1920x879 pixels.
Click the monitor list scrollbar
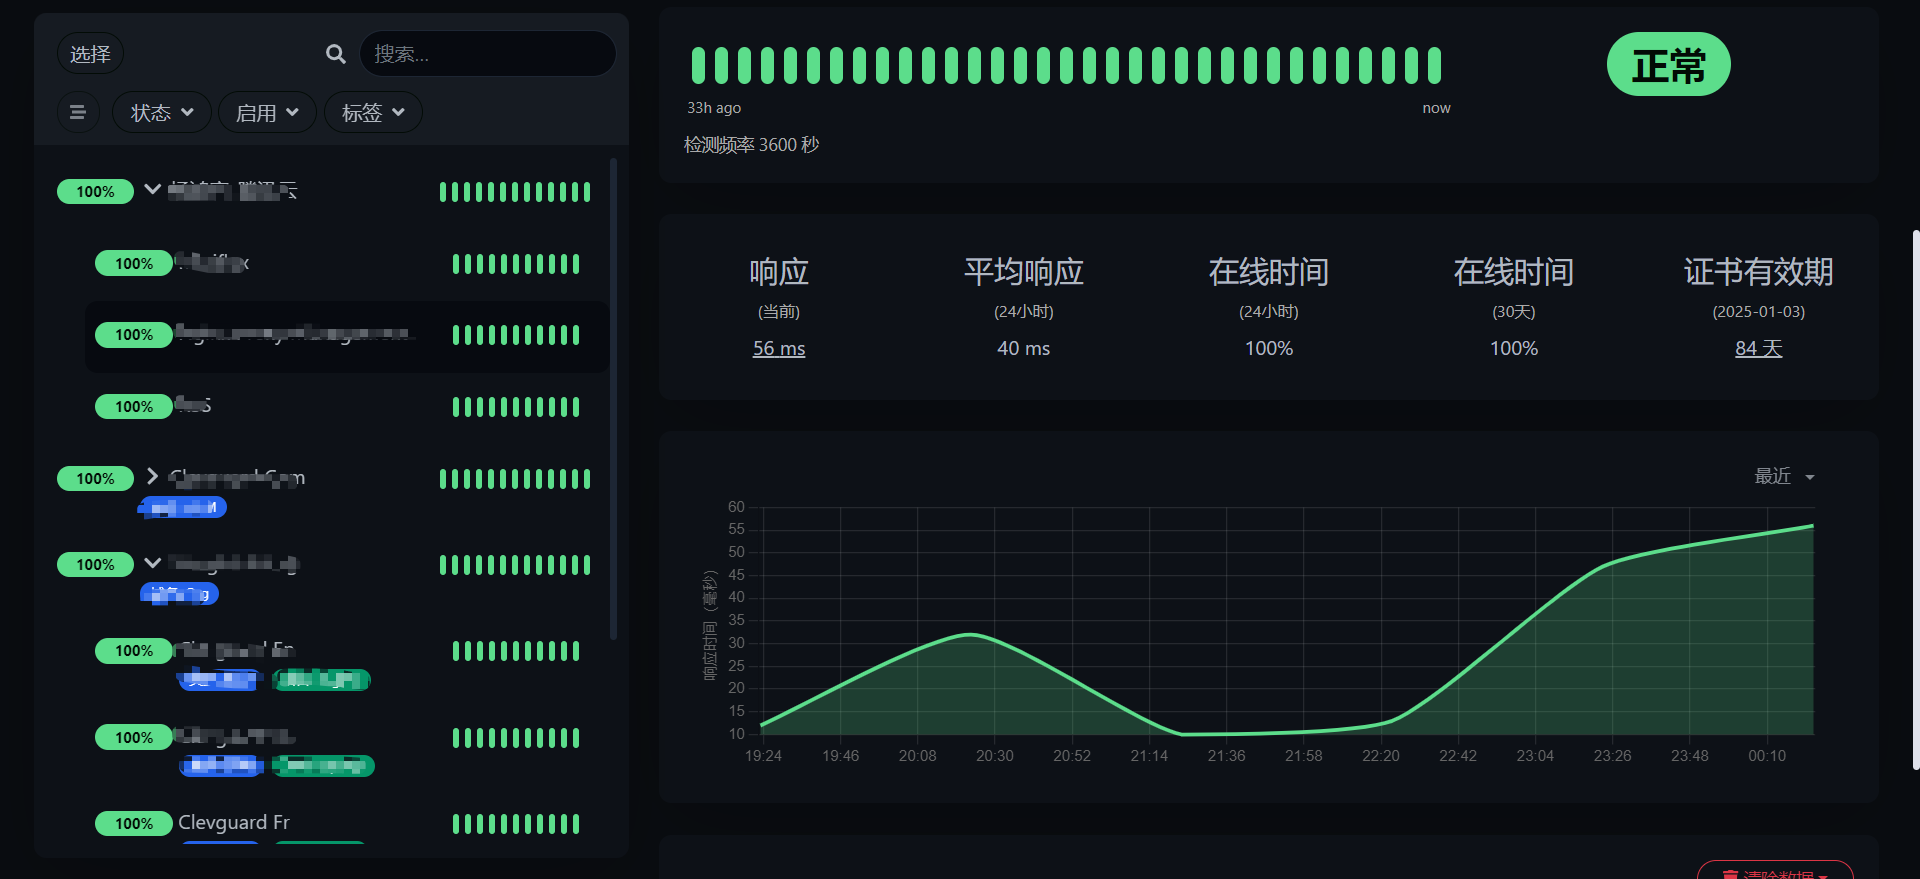click(x=613, y=398)
